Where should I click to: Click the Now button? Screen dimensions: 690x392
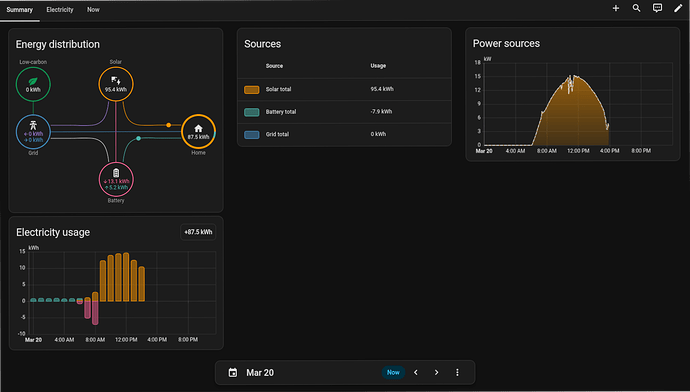[x=393, y=372]
